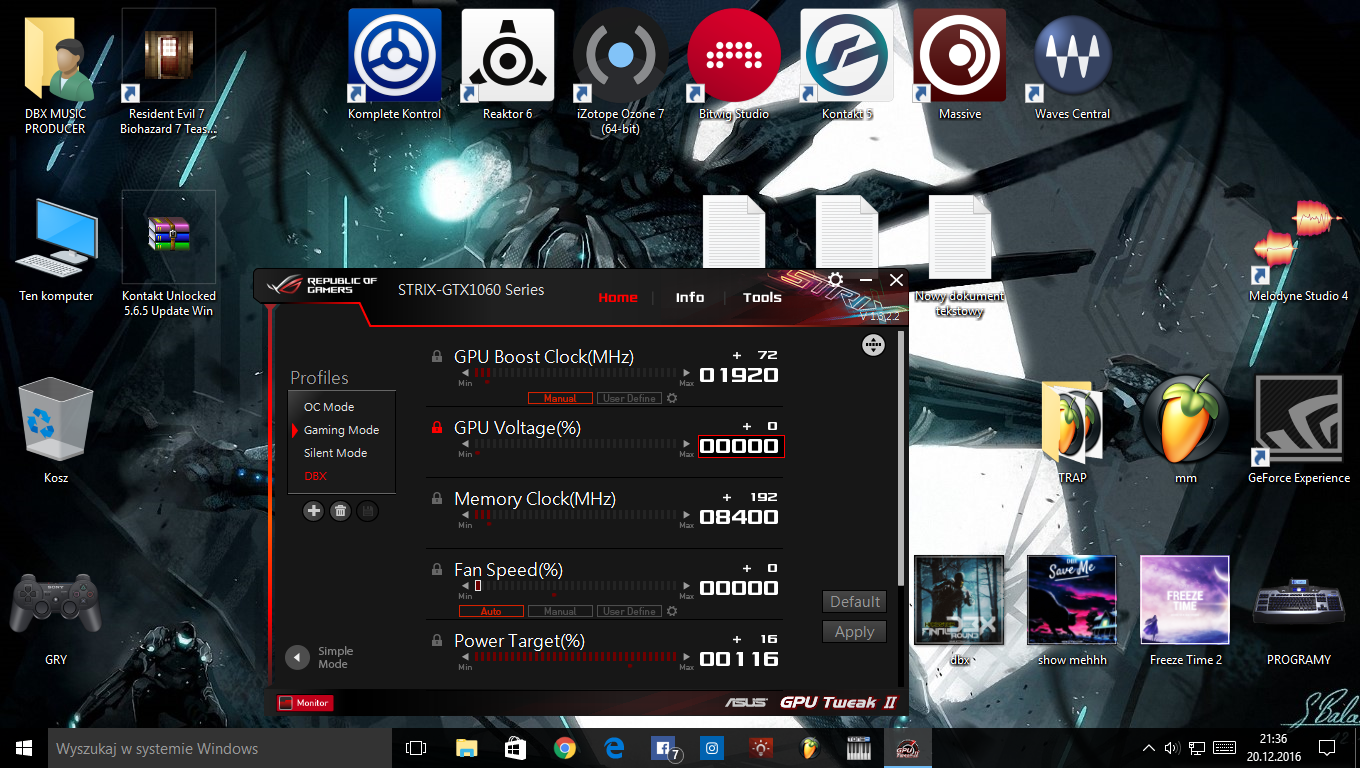The width and height of the screenshot is (1360, 768).
Task: Select the Reaktor 6 desktop icon
Action: click(507, 66)
